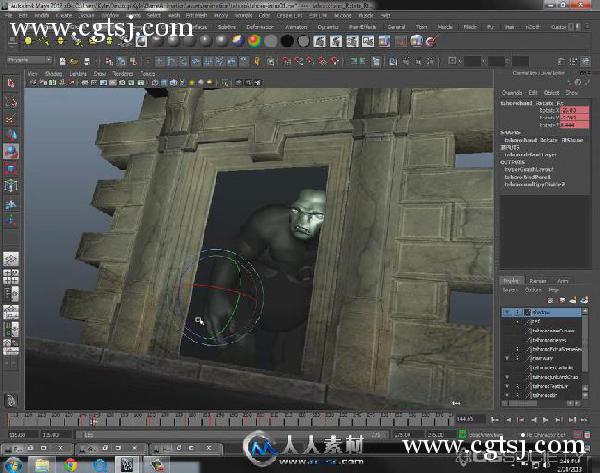The height and width of the screenshot is (473, 600).
Task: Open the Render View window icon
Action: [x=393, y=61]
